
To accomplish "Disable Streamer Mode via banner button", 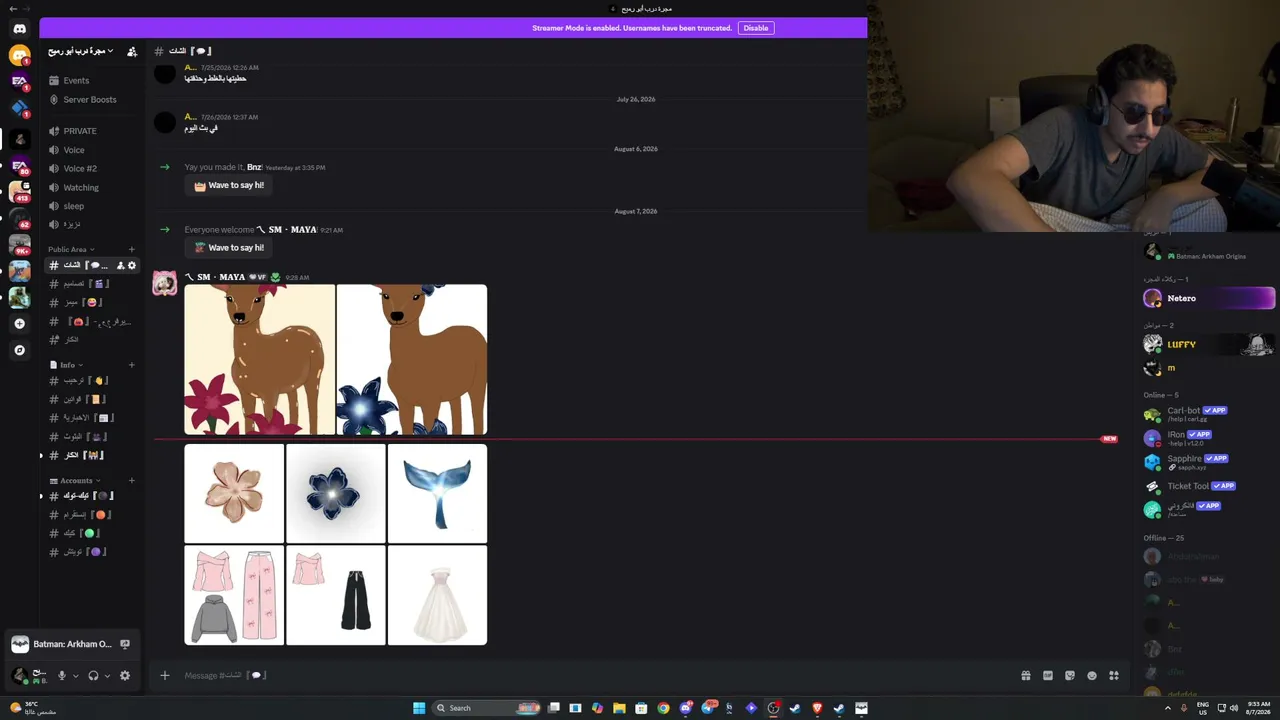I will tap(756, 28).
